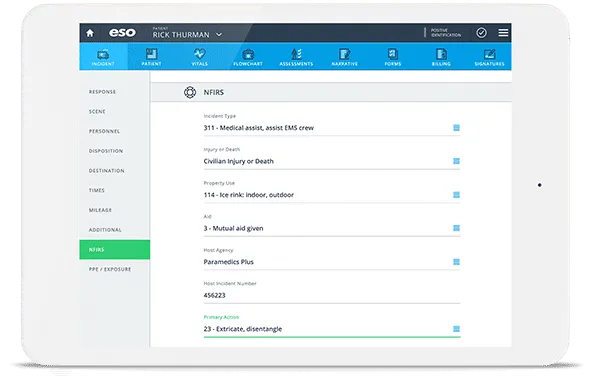
Task: Click the checkmark circle icon
Action: (481, 33)
